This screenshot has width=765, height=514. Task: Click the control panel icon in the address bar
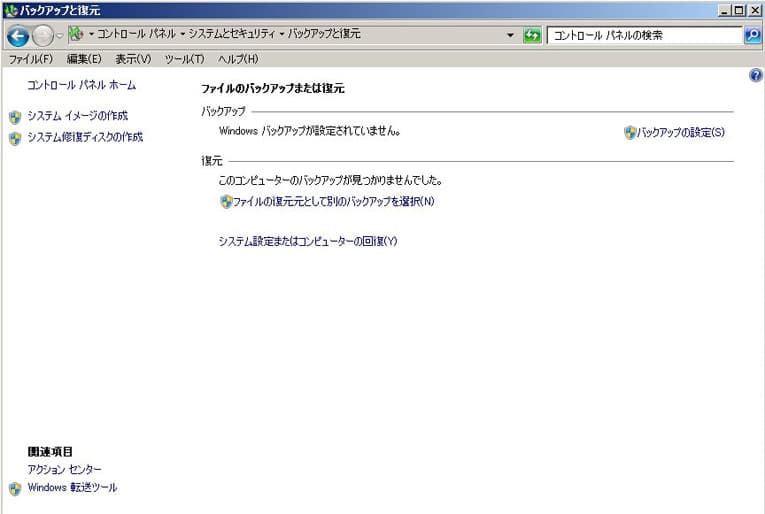(x=76, y=35)
